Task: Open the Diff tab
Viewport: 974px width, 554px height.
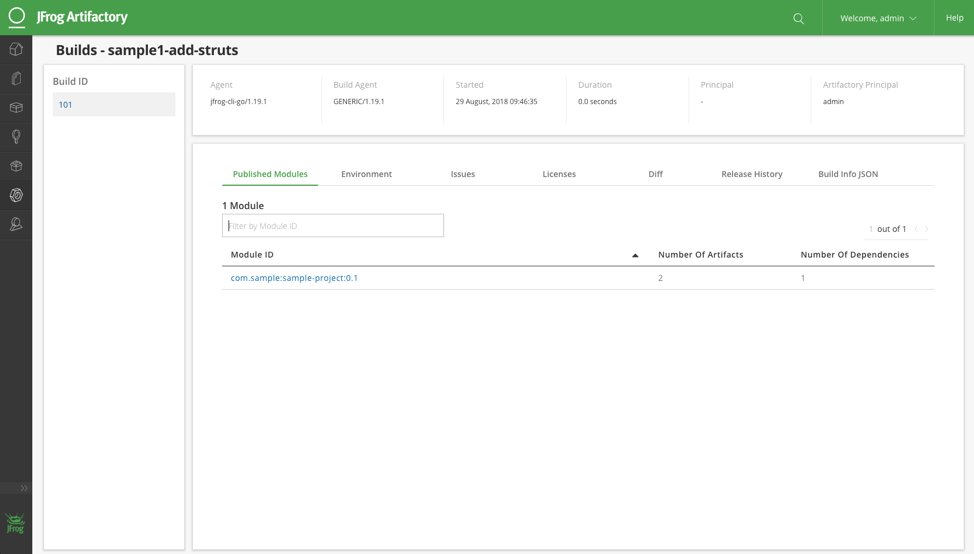Action: 655,174
